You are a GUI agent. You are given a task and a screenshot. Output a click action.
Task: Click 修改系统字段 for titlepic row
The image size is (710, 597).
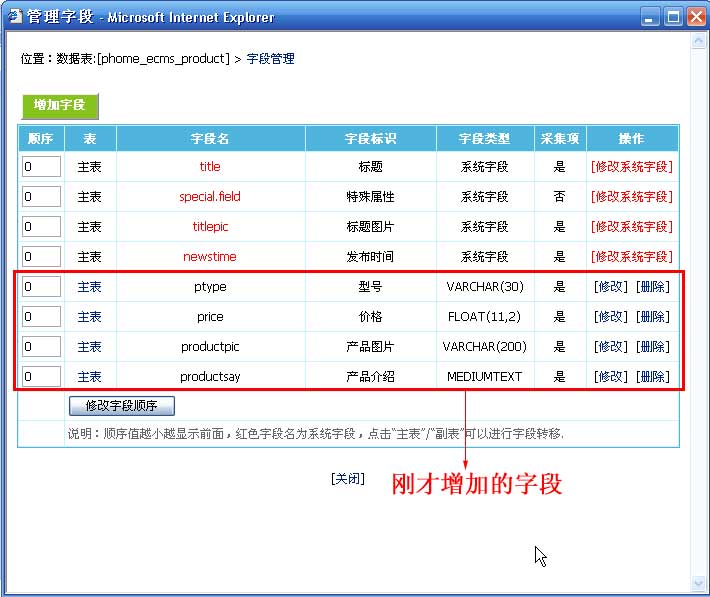point(631,227)
